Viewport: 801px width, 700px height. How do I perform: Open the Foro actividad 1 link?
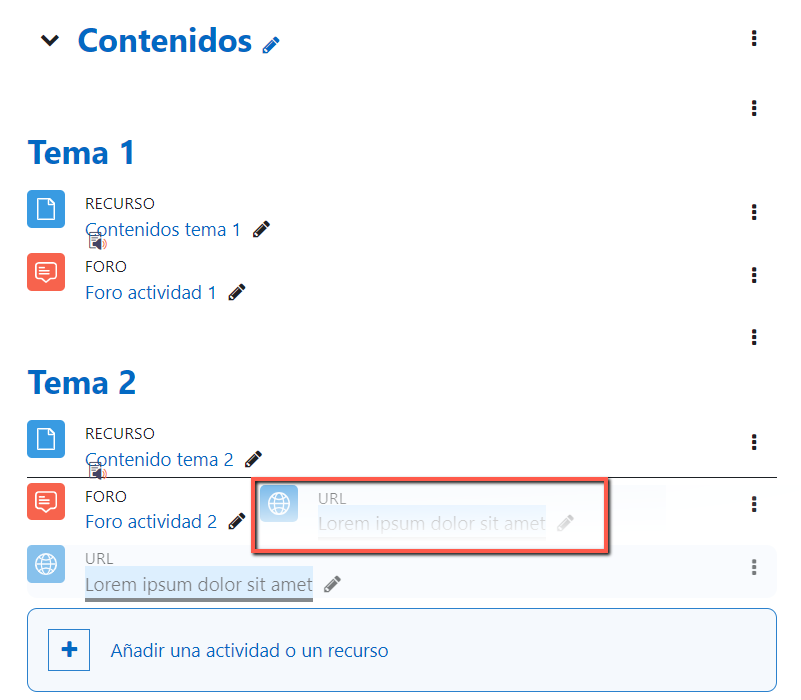pos(151,293)
